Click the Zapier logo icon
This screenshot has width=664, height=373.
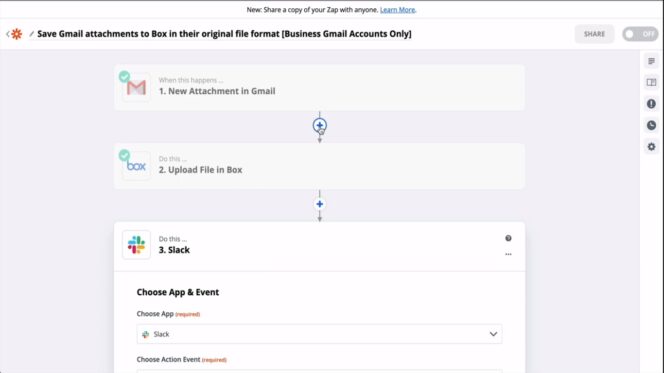tap(17, 34)
